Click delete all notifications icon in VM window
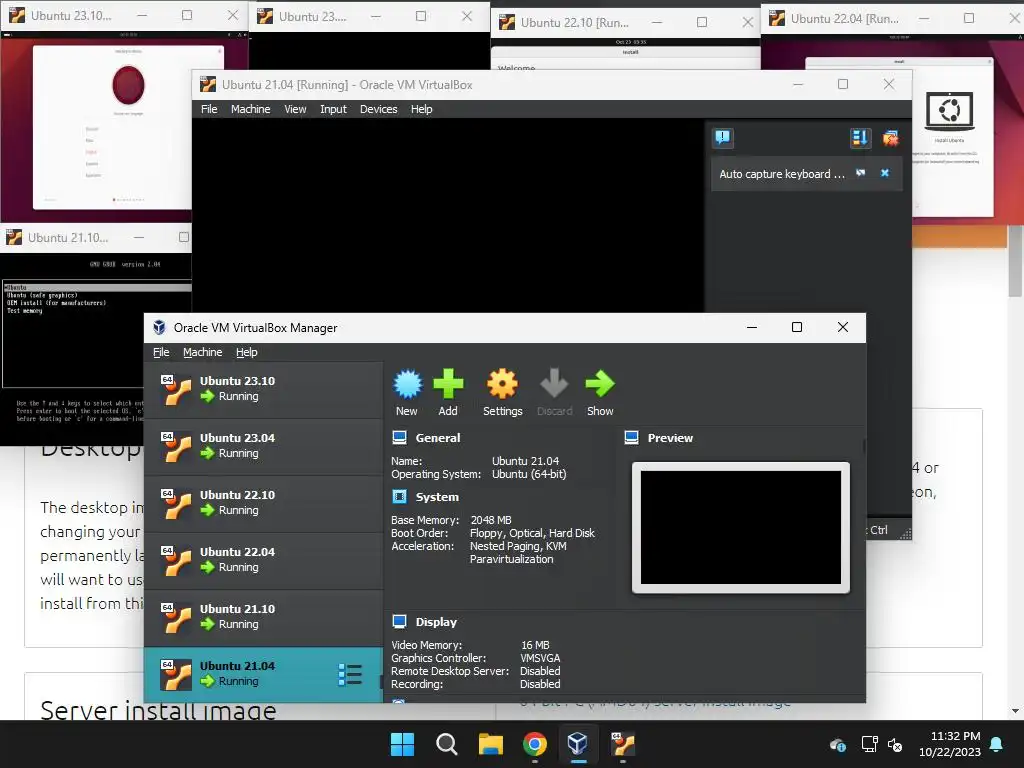This screenshot has height=768, width=1024. 890,137
